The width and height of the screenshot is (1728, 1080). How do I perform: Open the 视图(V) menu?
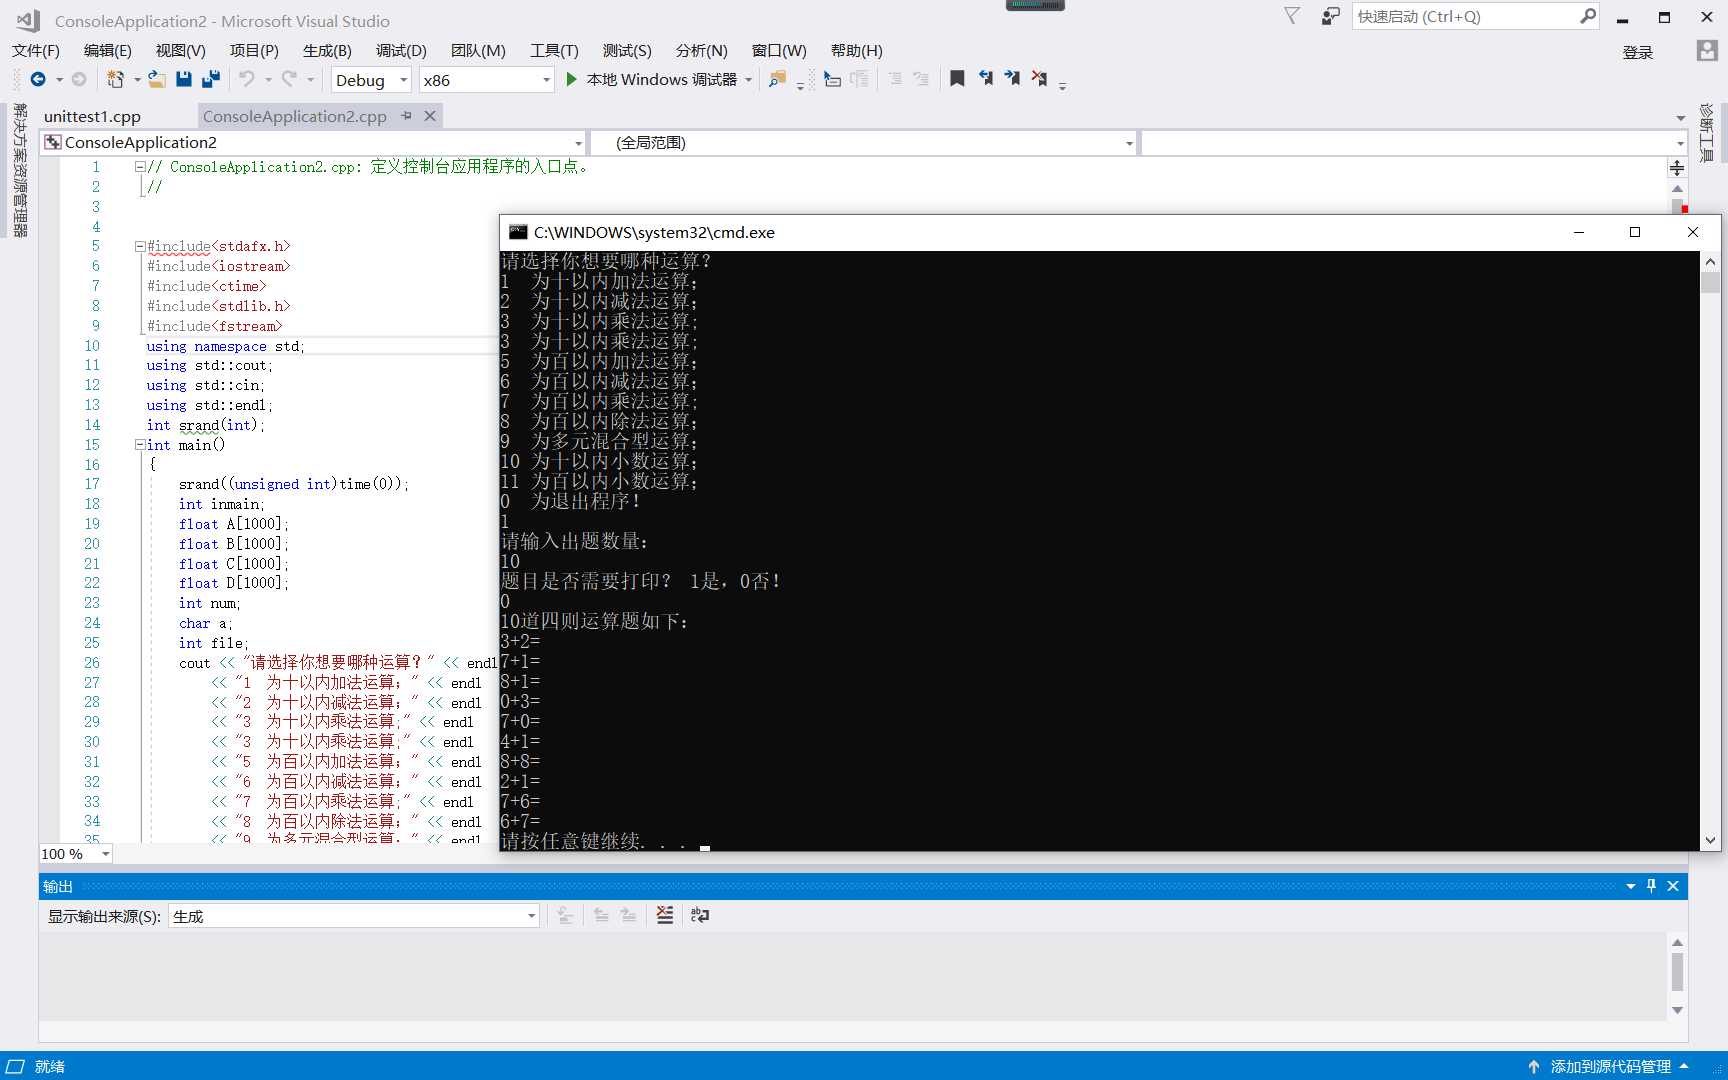[x=181, y=51]
